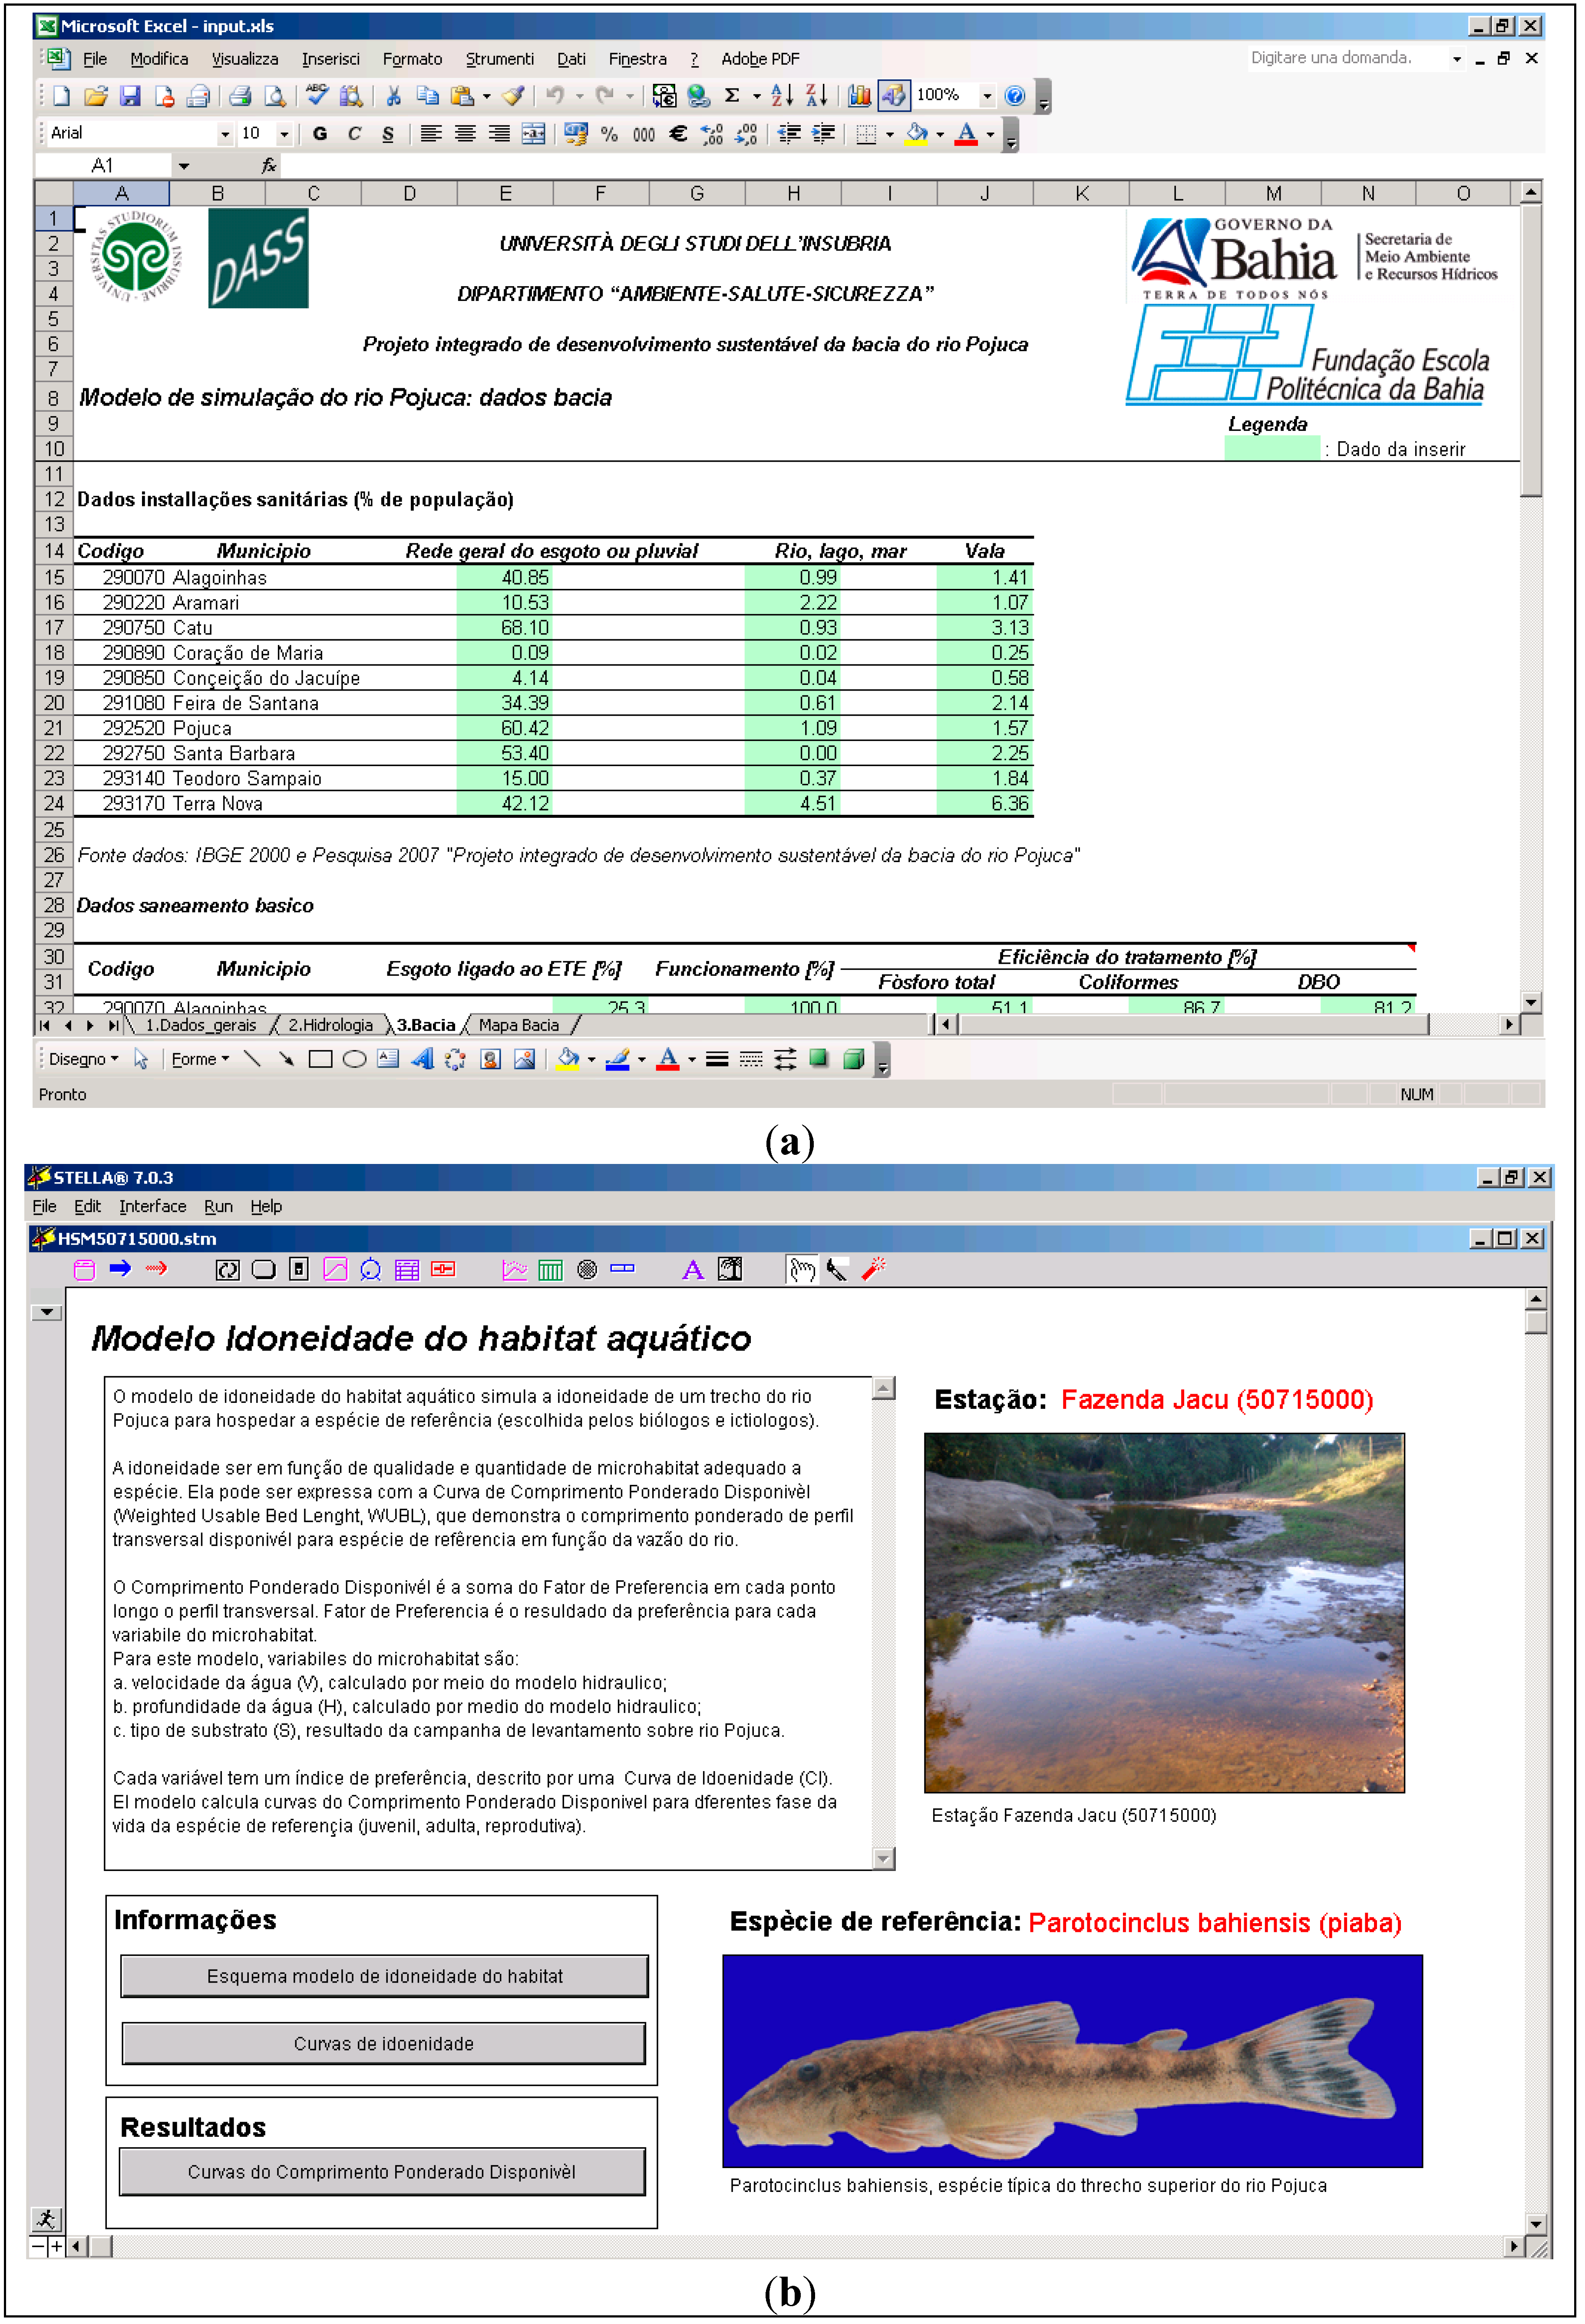Select the STELLA blue Flow arrow tool
This screenshot has width=1585, height=2324.
click(120, 1269)
